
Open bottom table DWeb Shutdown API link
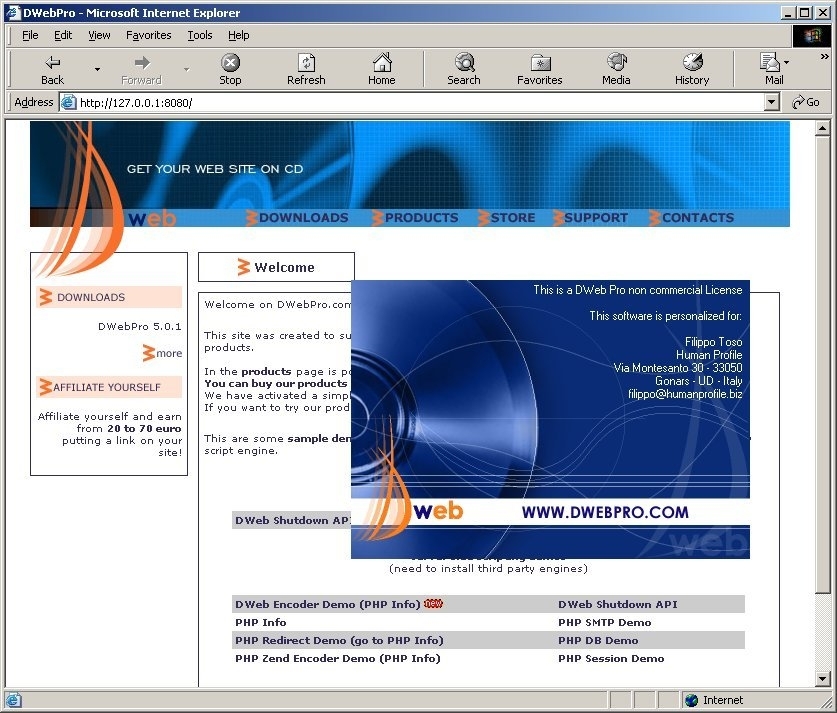[618, 604]
